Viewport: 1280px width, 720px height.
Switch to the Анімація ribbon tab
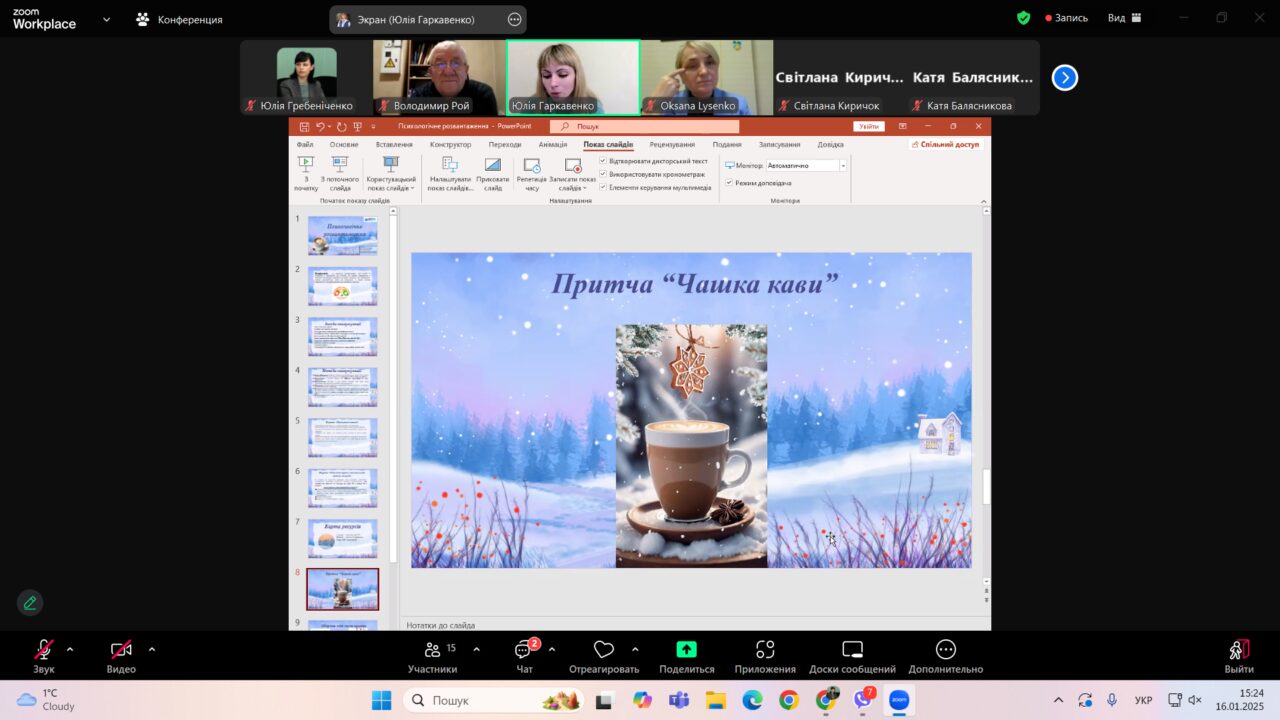coord(552,144)
